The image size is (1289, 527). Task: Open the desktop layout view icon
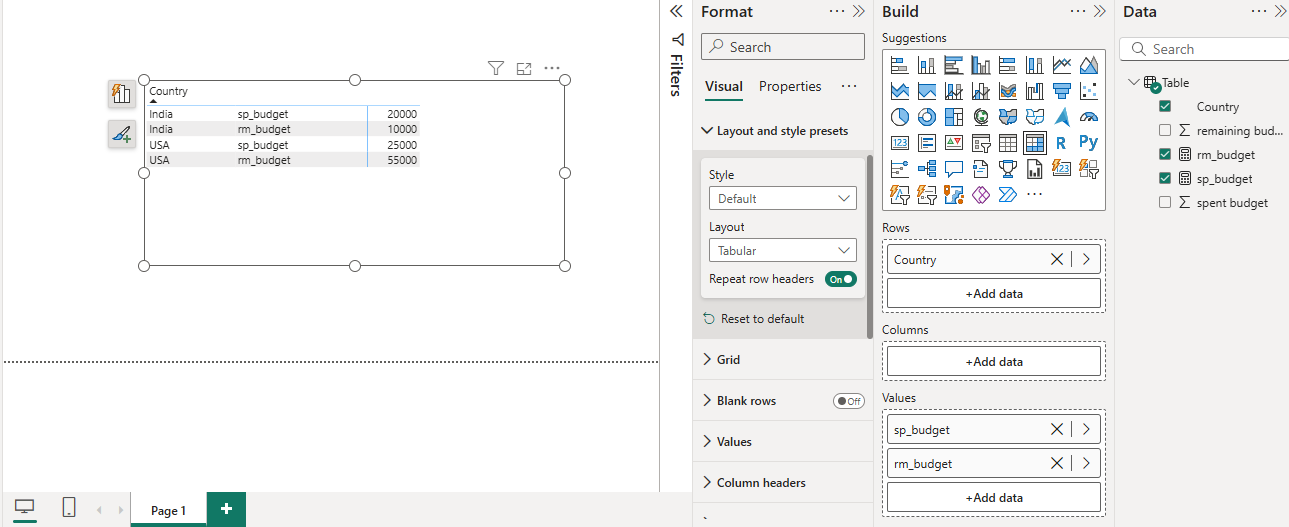tap(24, 507)
